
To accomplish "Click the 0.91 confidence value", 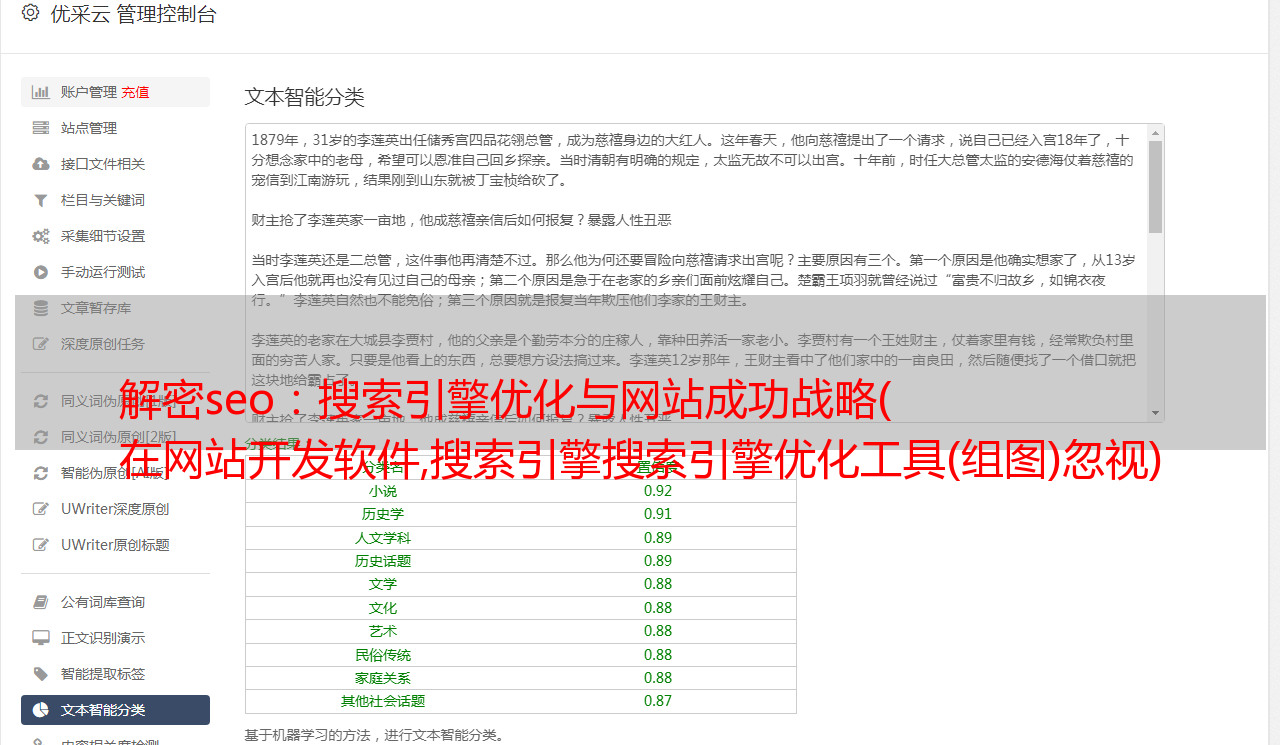I will (x=658, y=514).
